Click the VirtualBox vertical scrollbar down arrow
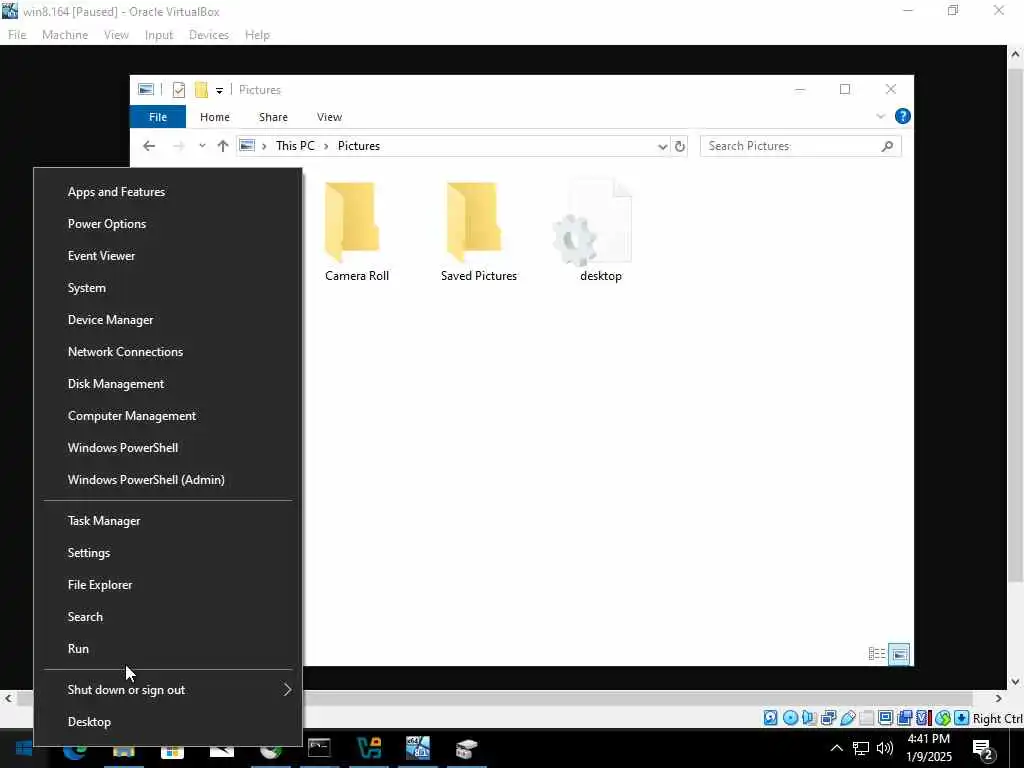Image resolution: width=1024 pixels, height=768 pixels. [x=1015, y=681]
